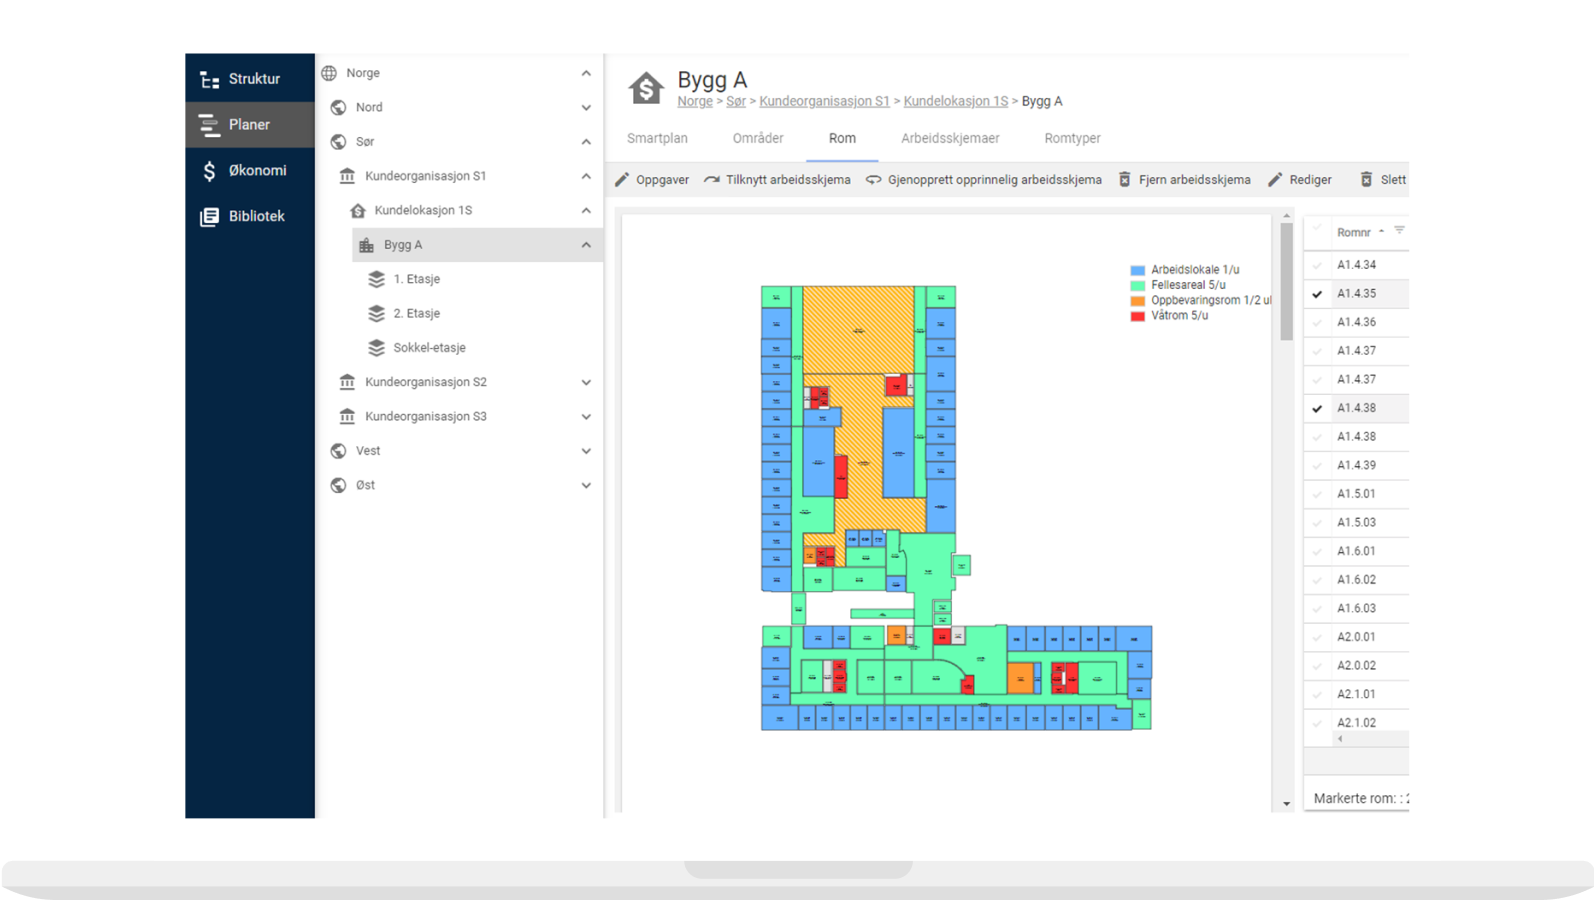Collapse the Bygg A tree node
This screenshot has height=900, width=1594.
click(586, 245)
